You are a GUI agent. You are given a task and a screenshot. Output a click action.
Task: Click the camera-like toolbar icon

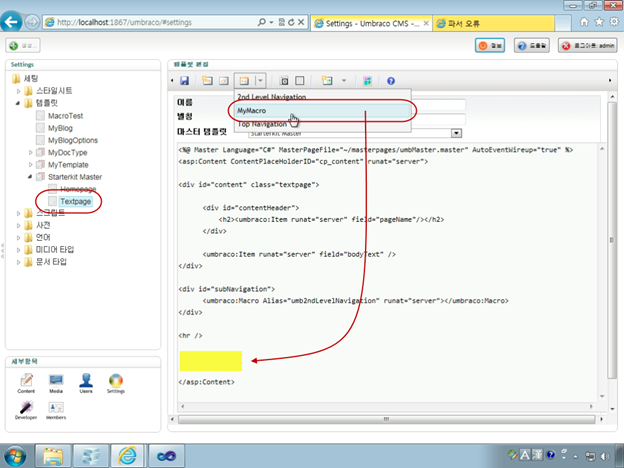tap(284, 81)
